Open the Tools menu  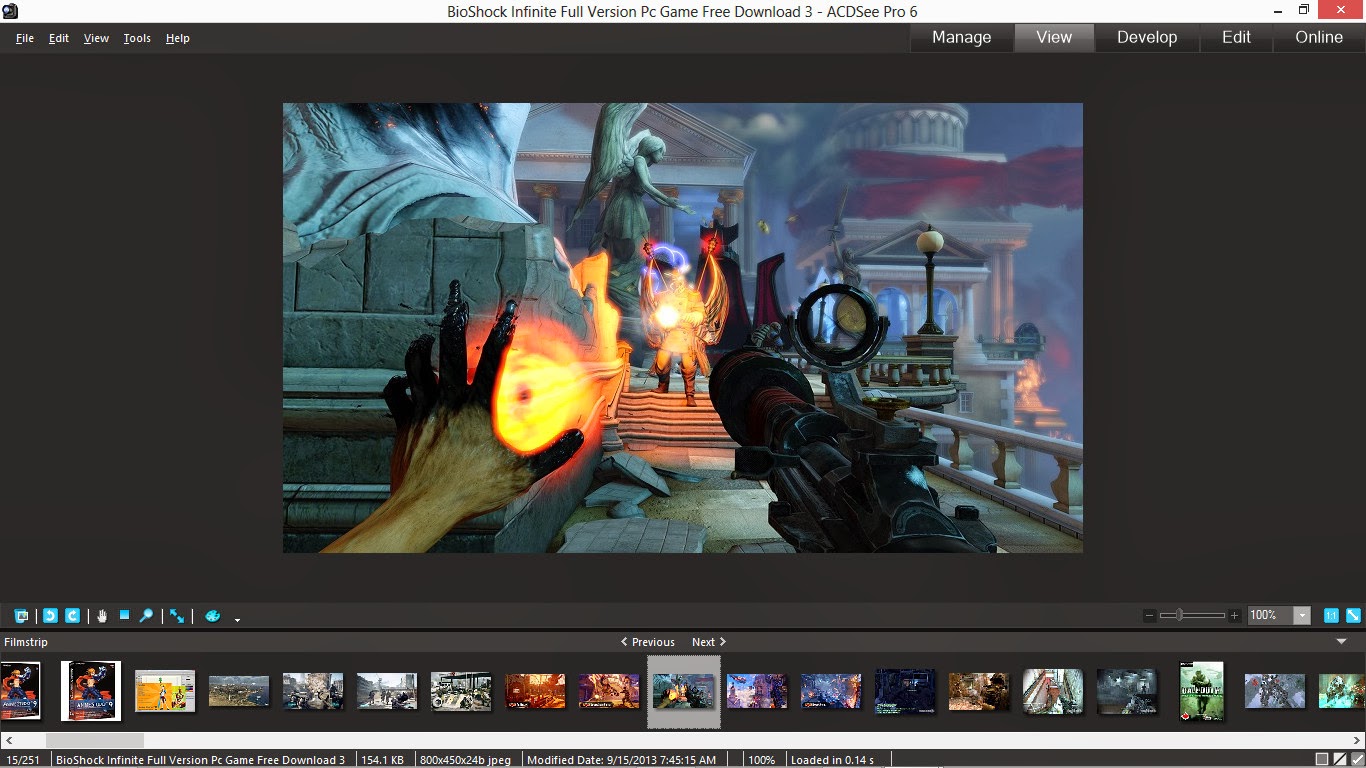[x=137, y=38]
